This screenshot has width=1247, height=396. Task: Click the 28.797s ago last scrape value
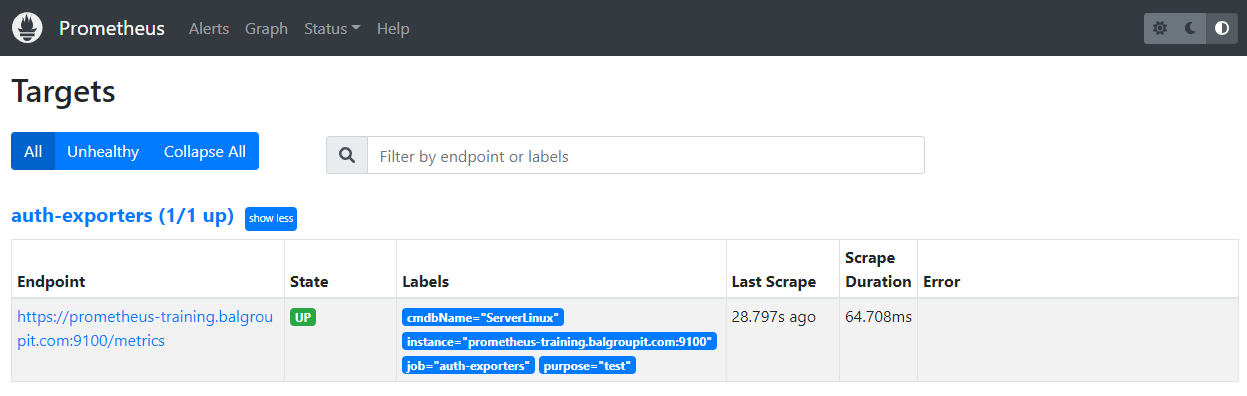(774, 316)
